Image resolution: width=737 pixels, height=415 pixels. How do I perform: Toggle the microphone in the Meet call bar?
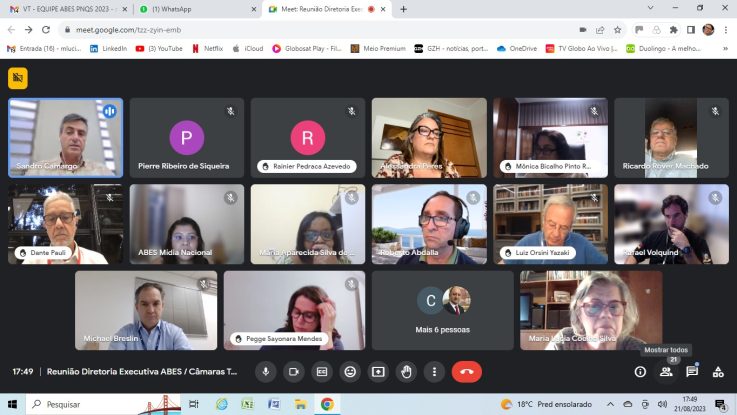pyautogui.click(x=266, y=371)
